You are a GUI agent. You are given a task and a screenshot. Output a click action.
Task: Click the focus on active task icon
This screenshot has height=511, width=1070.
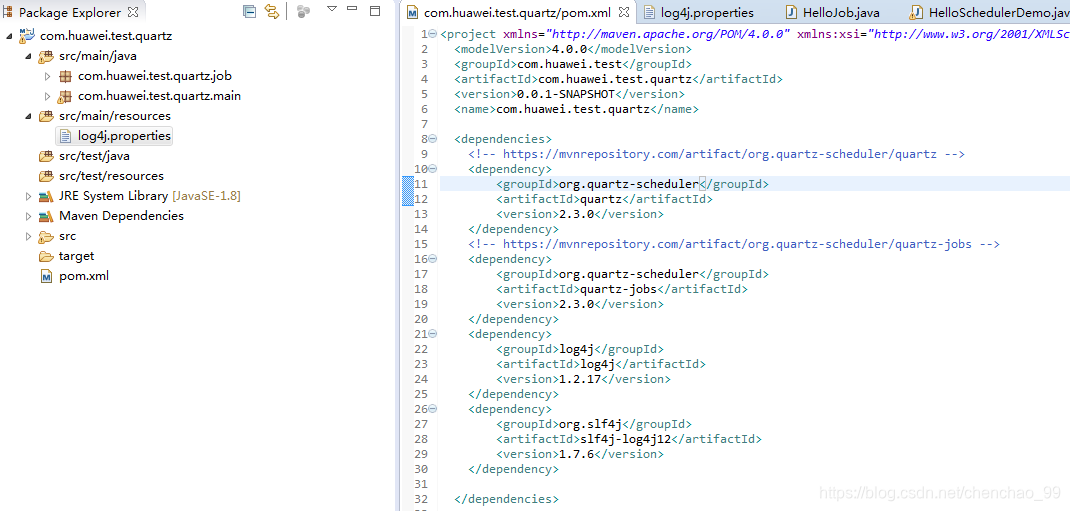[x=304, y=11]
